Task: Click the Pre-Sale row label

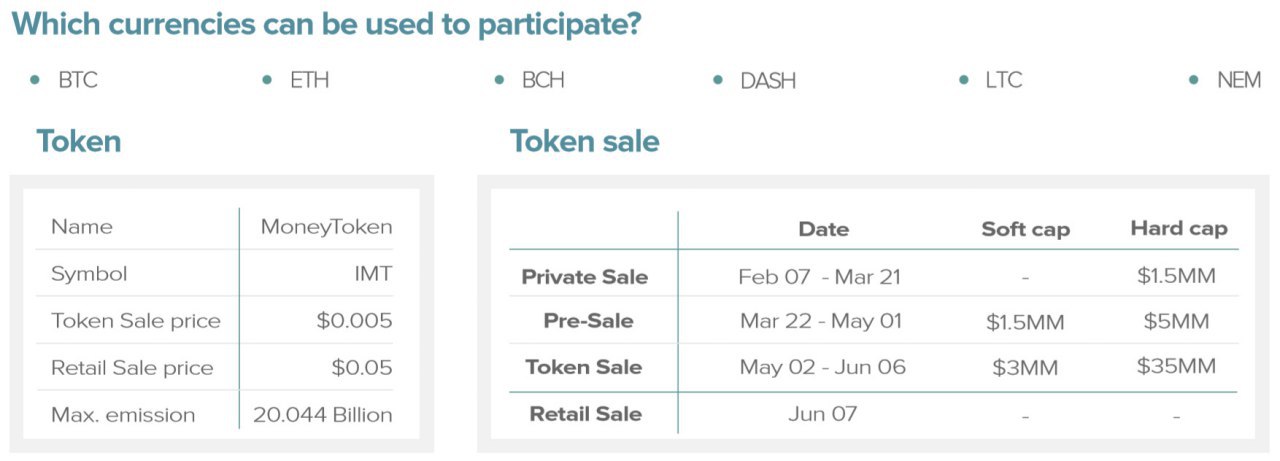Action: point(588,321)
